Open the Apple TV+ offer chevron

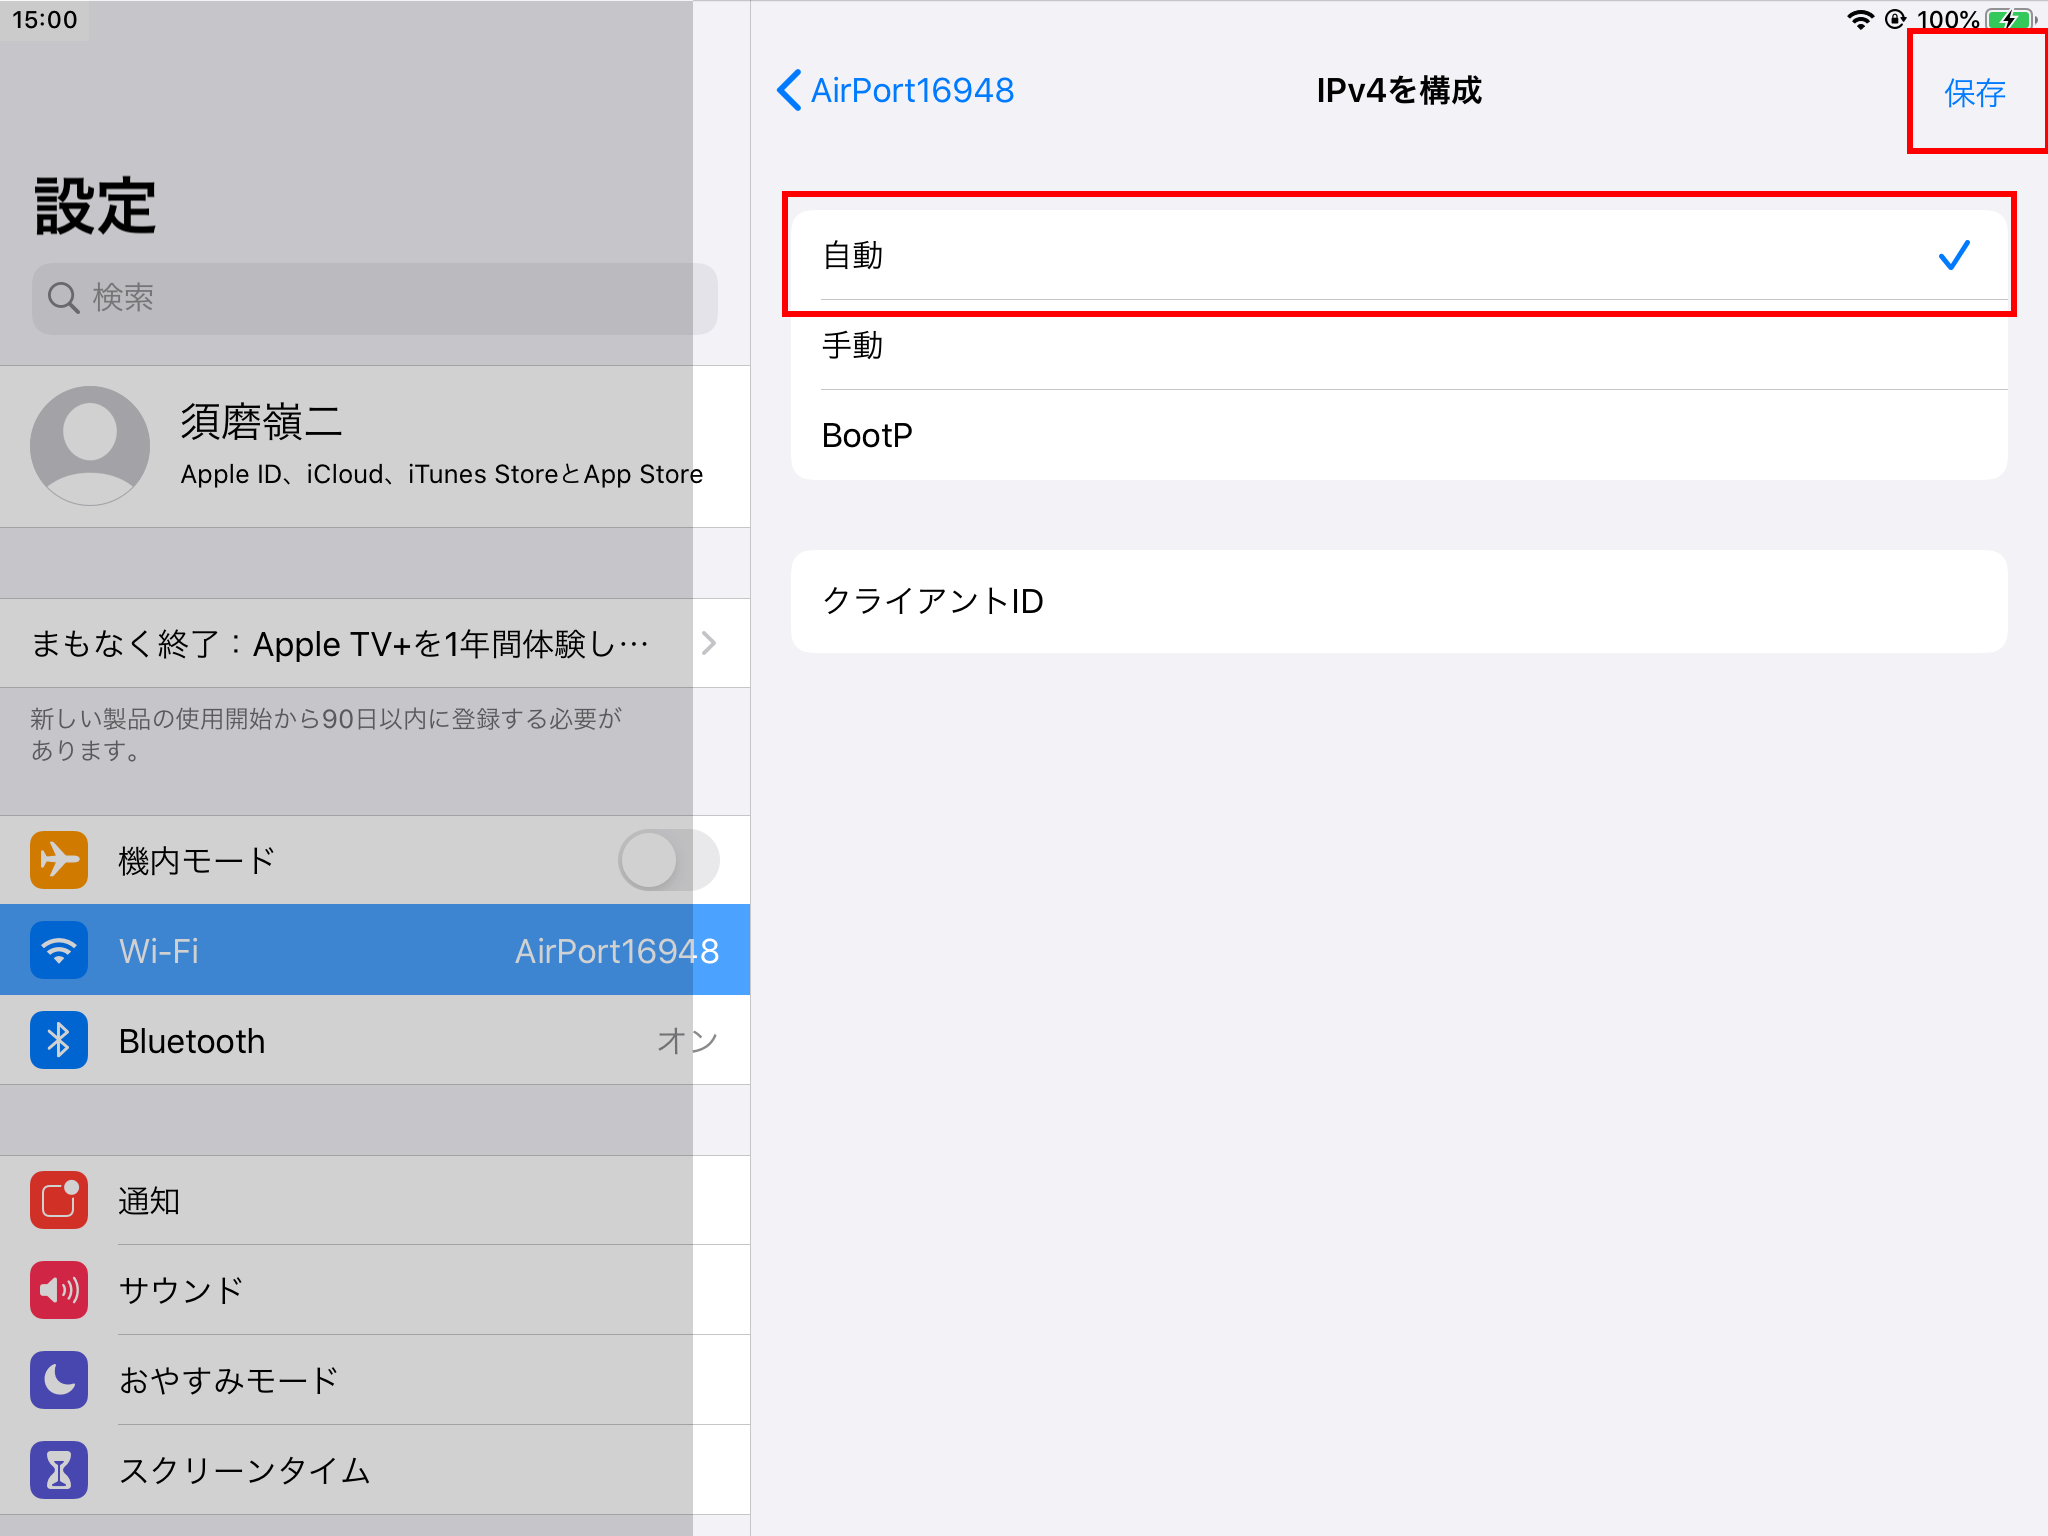pyautogui.click(x=708, y=643)
